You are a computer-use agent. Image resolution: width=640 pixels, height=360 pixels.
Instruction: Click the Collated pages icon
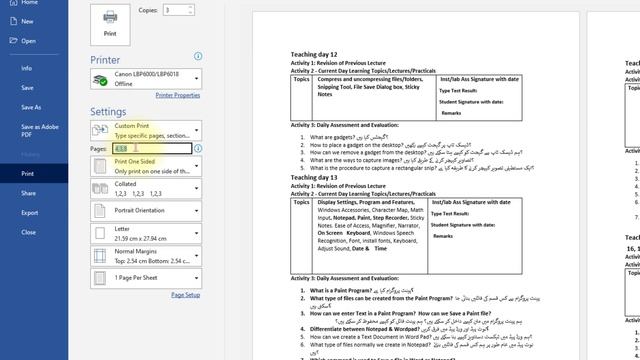[x=100, y=189]
